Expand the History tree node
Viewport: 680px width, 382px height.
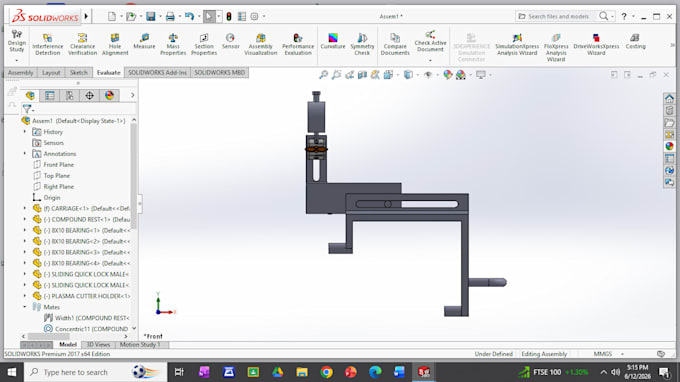click(25, 131)
